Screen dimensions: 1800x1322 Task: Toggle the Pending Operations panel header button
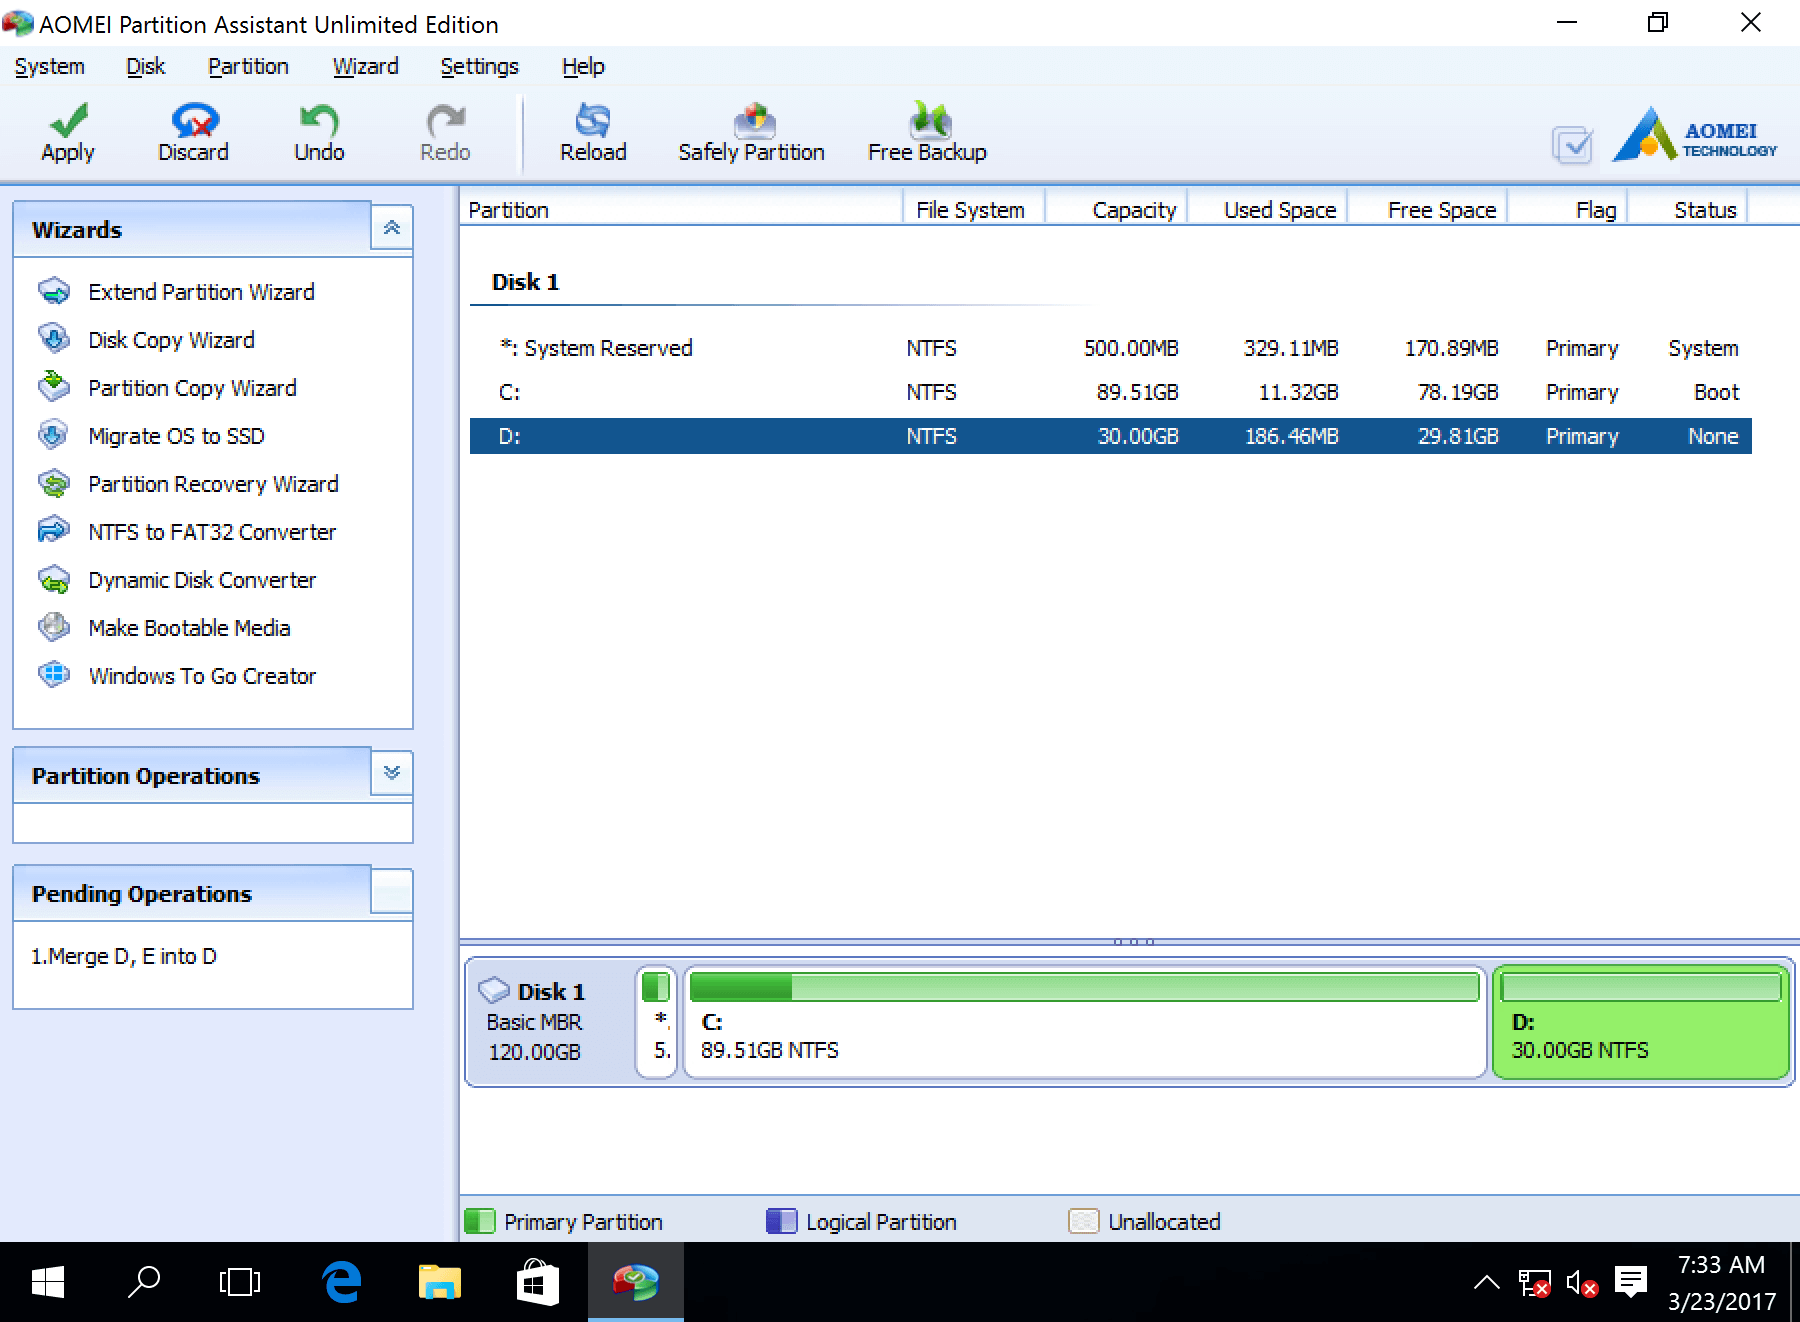click(x=392, y=891)
